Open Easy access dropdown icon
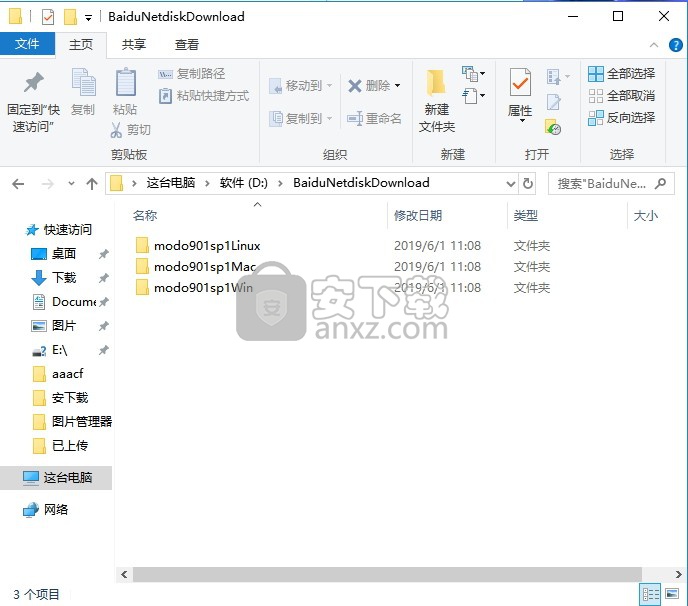The image size is (688, 606). [x=473, y=96]
